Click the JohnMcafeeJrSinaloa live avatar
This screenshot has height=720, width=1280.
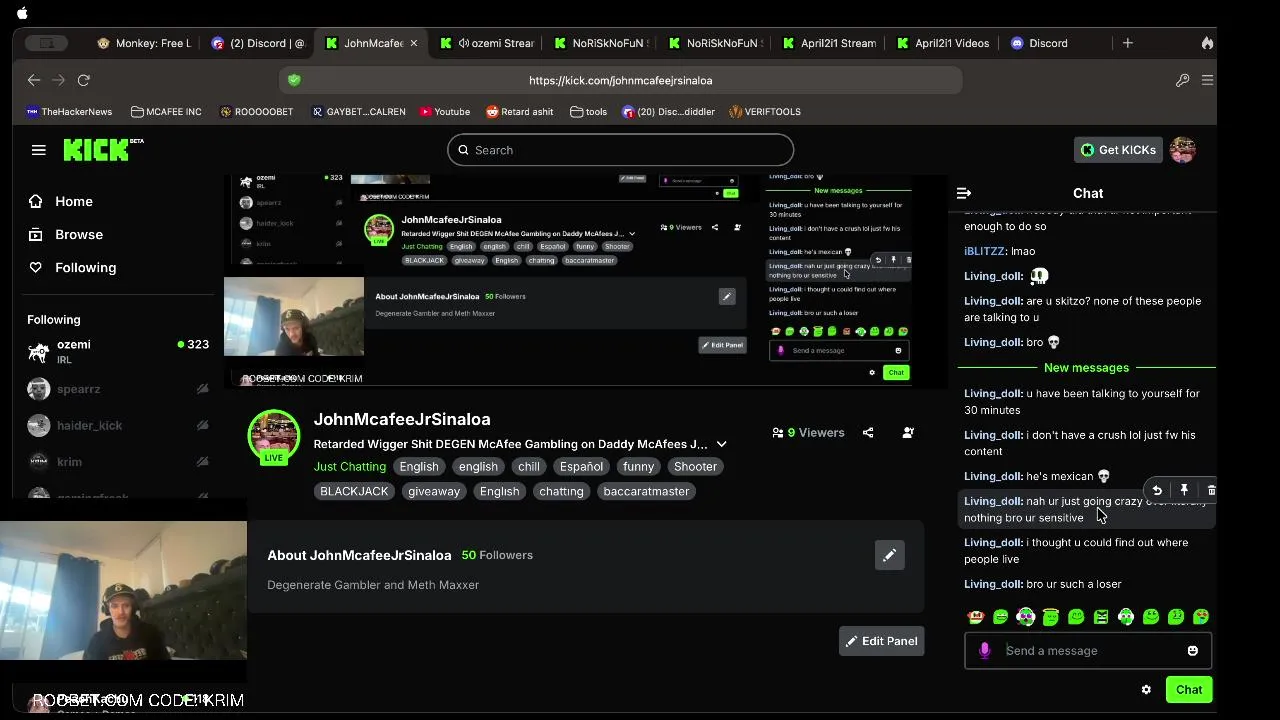point(274,437)
